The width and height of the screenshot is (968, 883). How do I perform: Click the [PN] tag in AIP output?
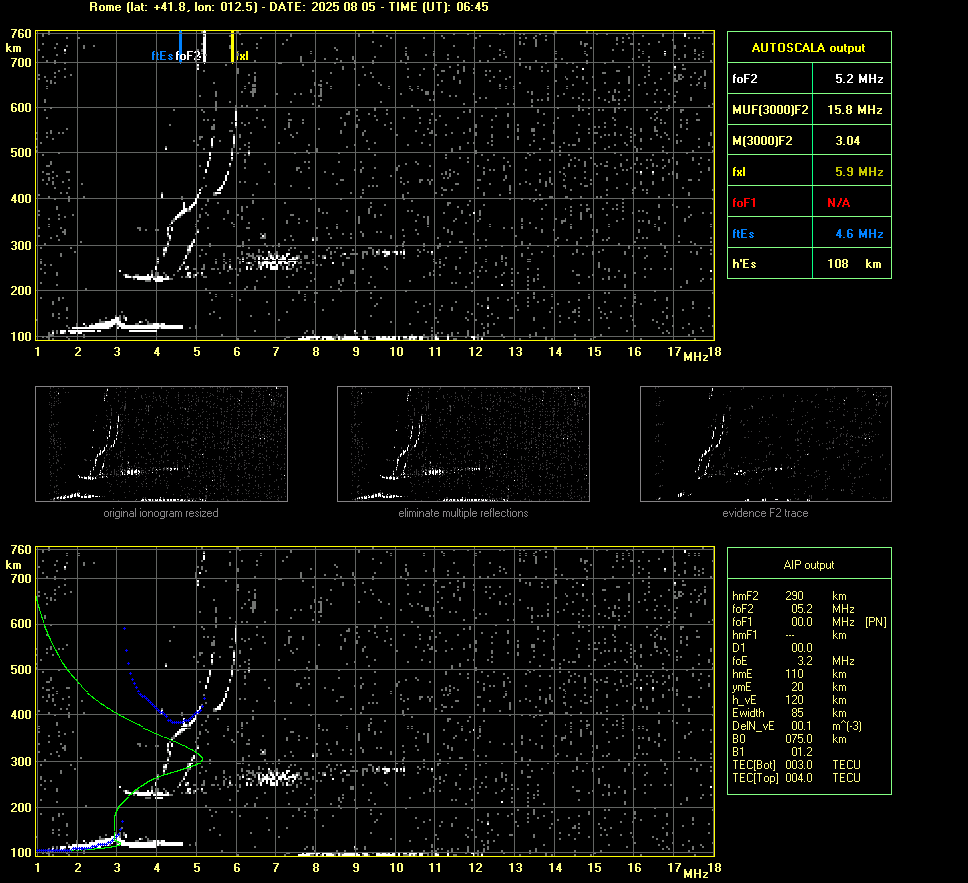click(875, 622)
